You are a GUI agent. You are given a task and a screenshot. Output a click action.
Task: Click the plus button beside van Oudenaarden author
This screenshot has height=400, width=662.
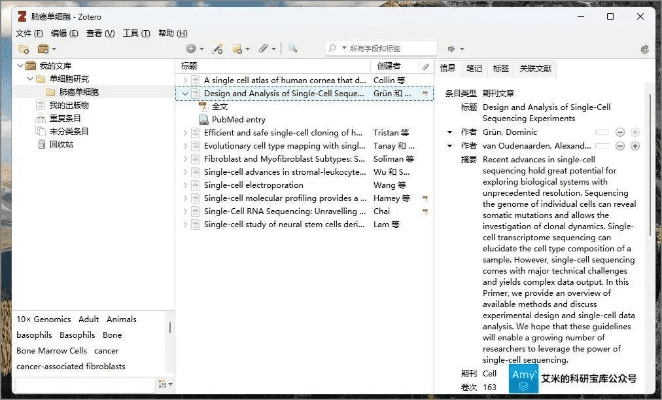(634, 146)
